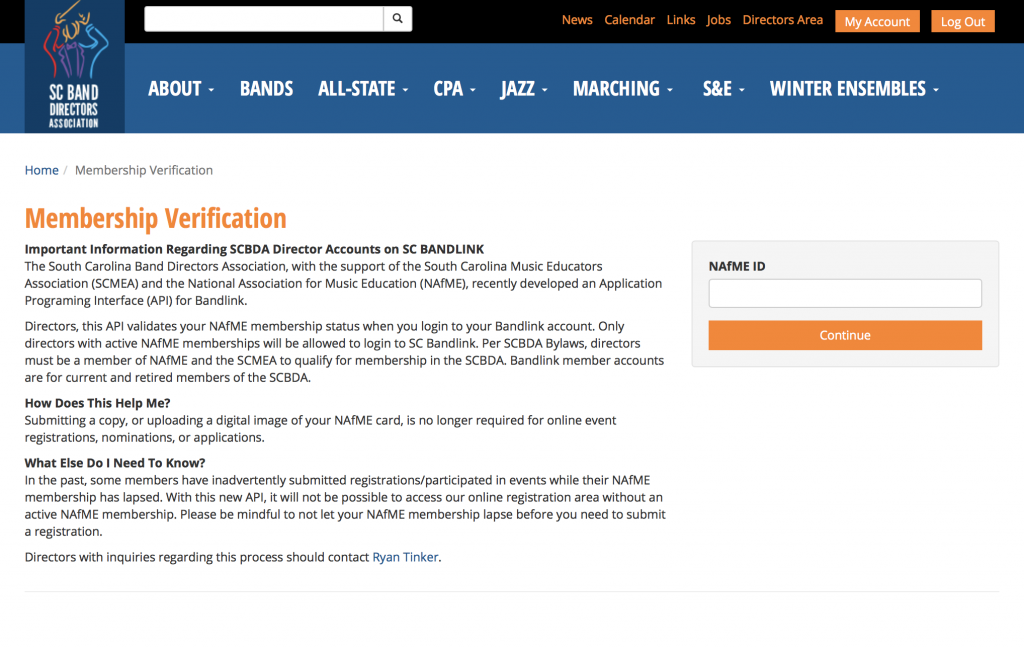Viewport: 1024px width, 647px height.
Task: Select the BANDS navigation item
Action: (266, 88)
